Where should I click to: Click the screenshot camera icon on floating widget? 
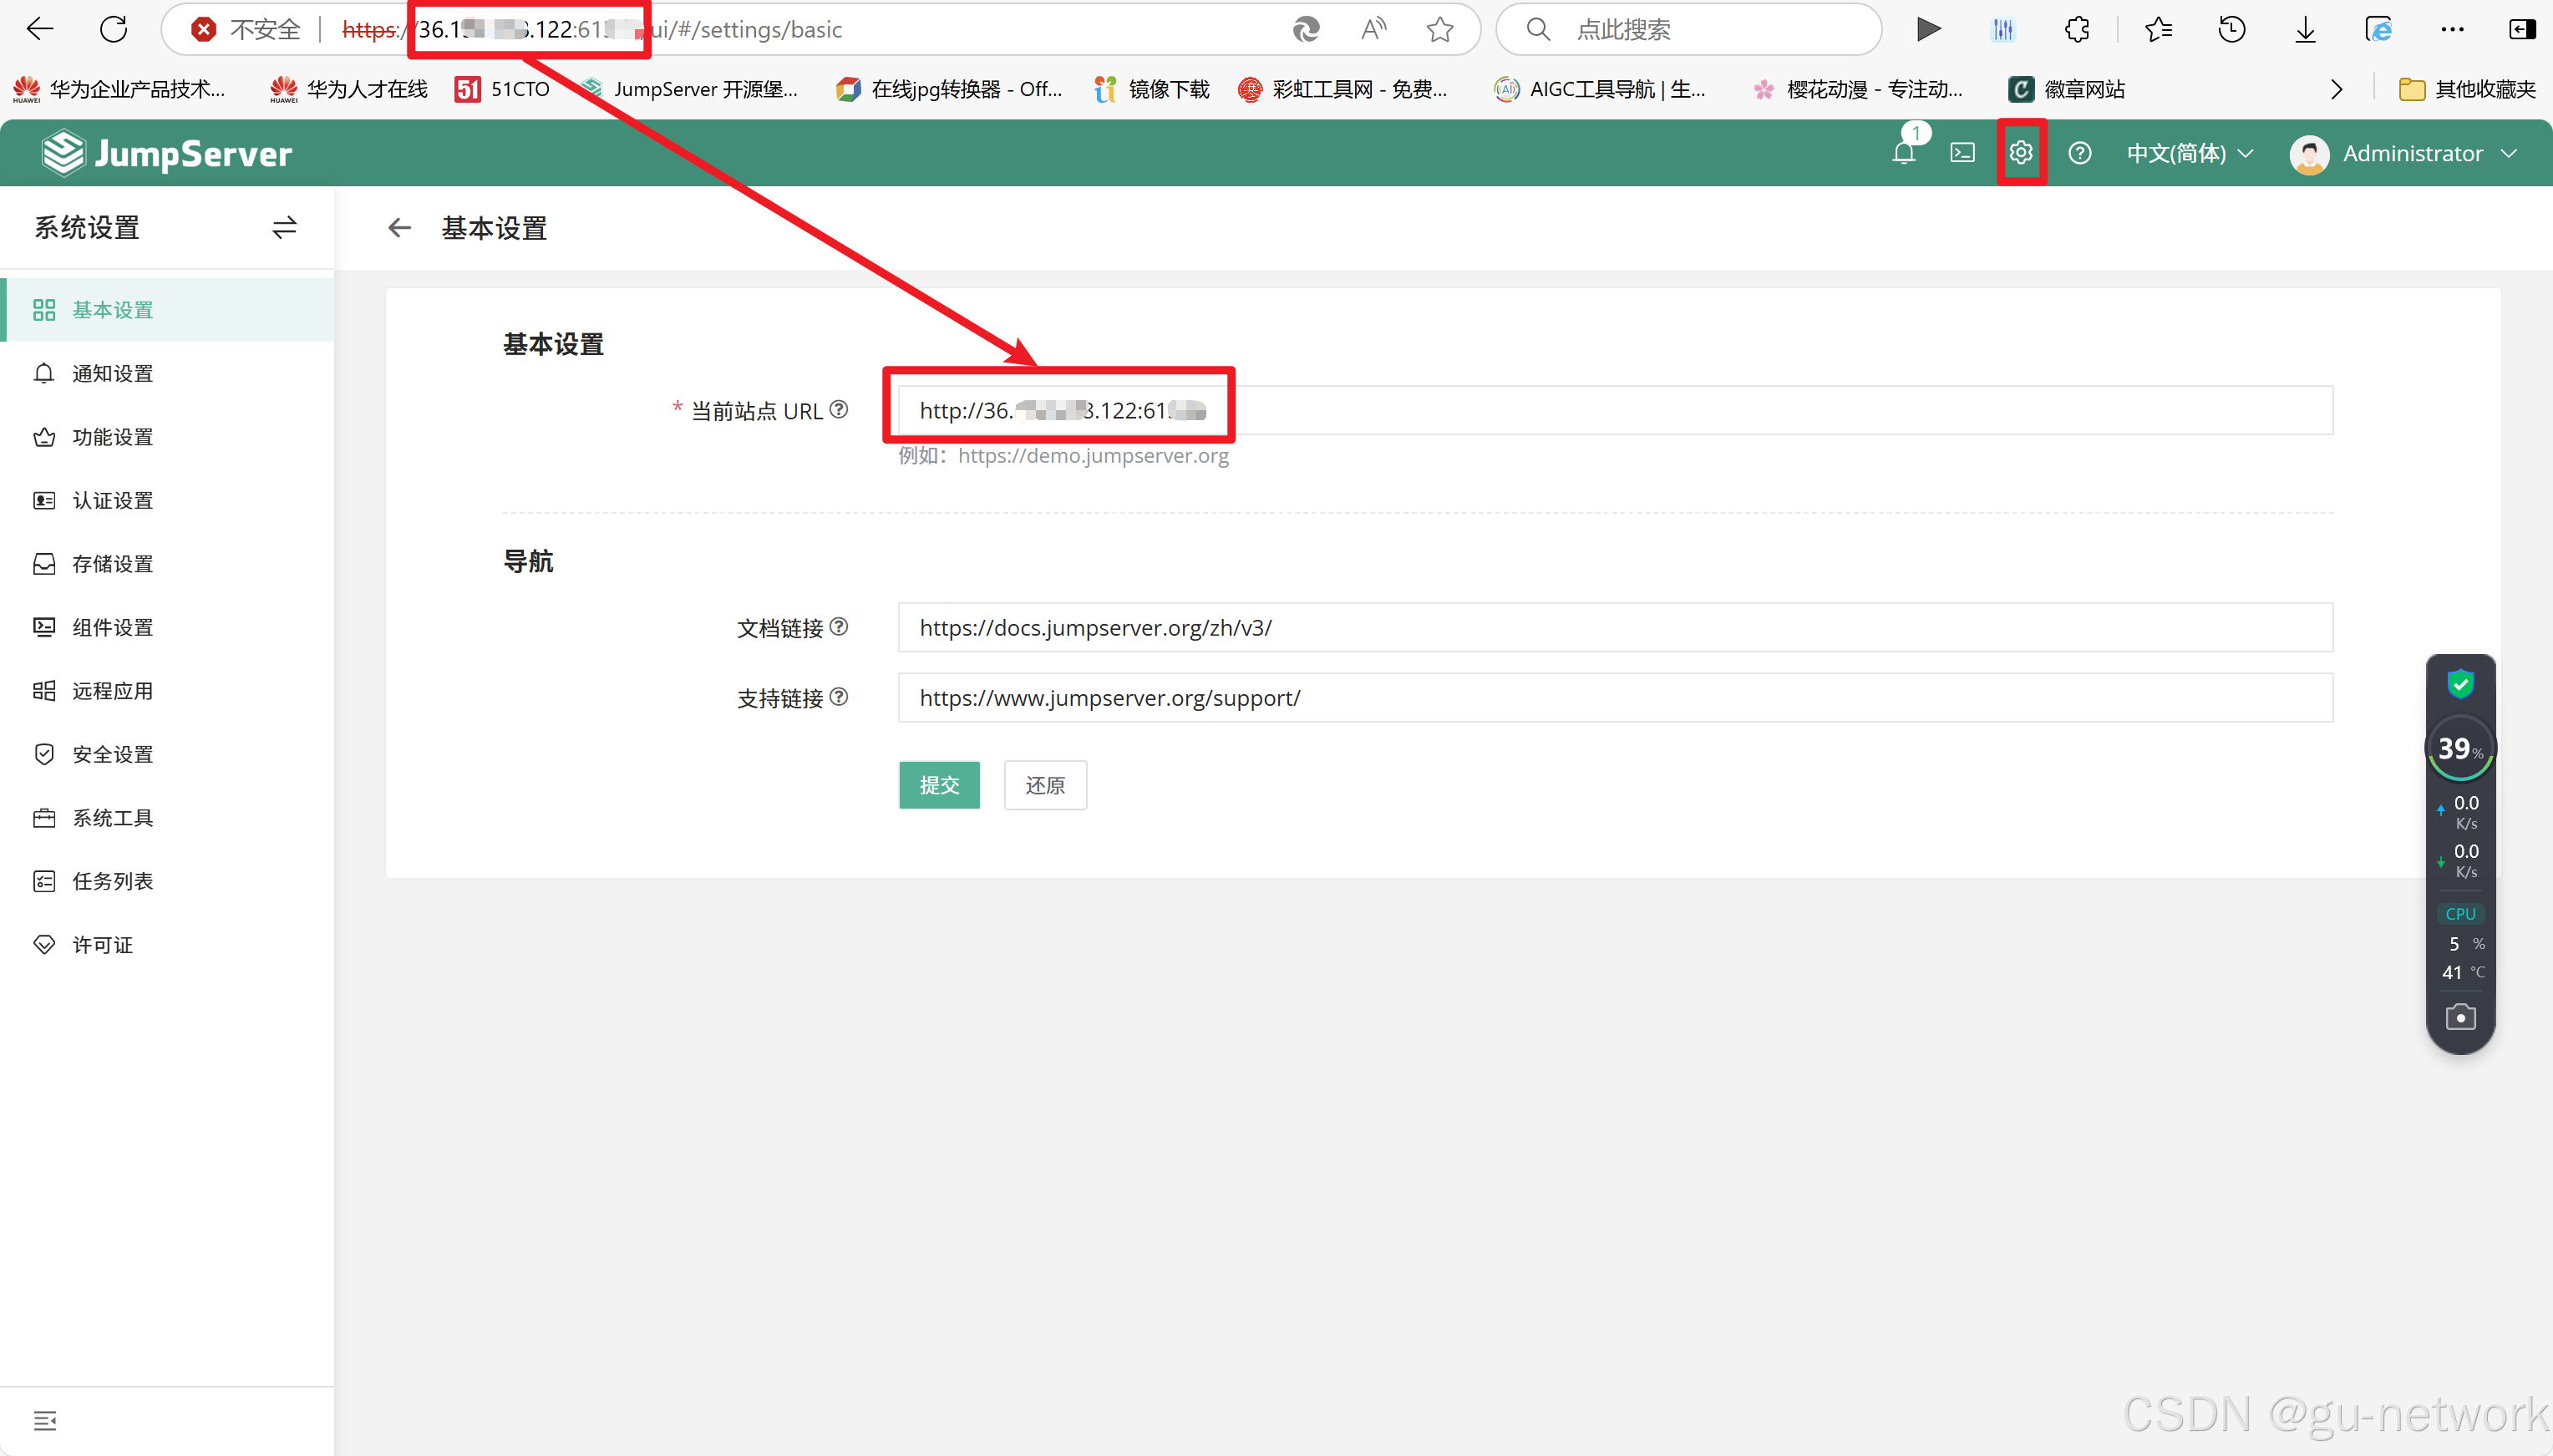tap(2460, 1017)
